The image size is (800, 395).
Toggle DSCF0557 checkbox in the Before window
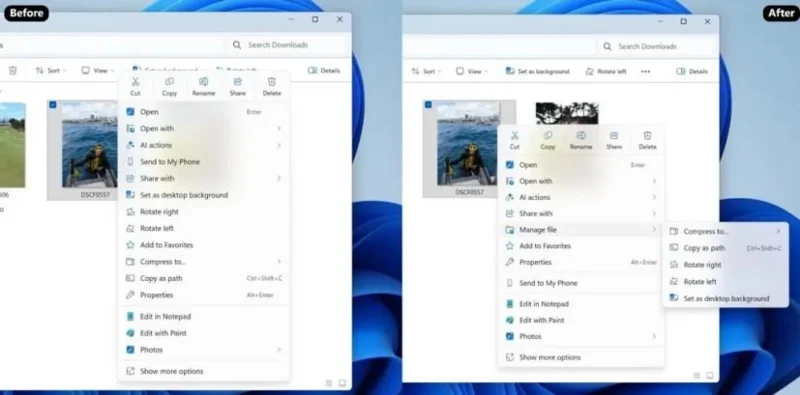point(53,105)
